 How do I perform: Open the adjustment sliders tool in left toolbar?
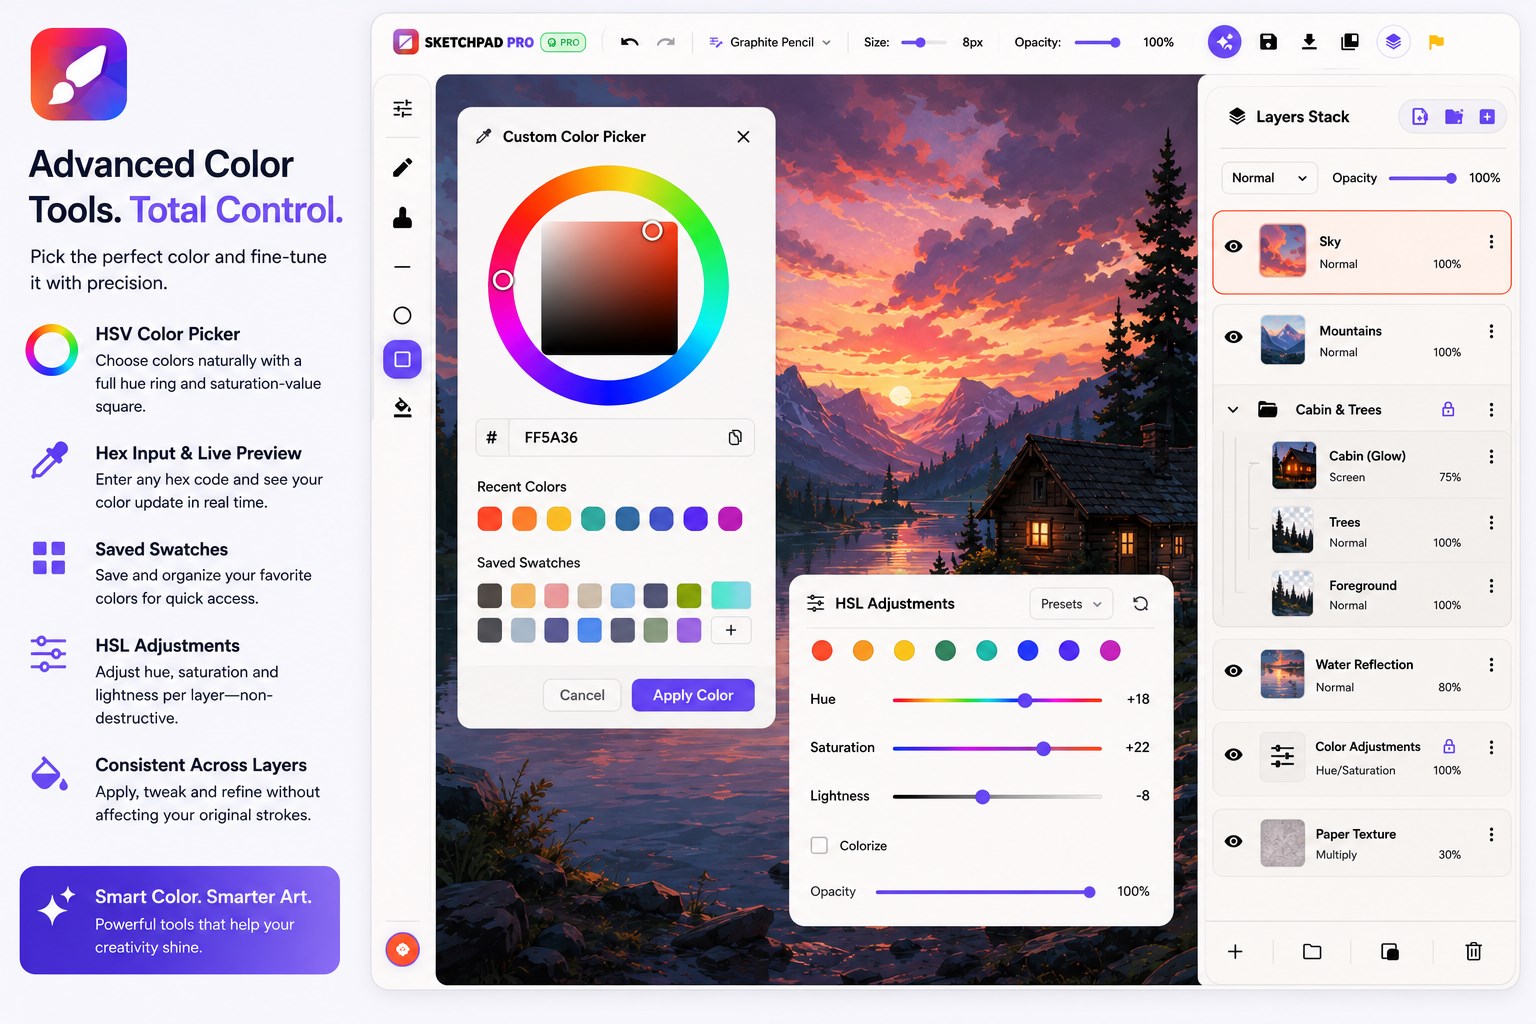402,108
